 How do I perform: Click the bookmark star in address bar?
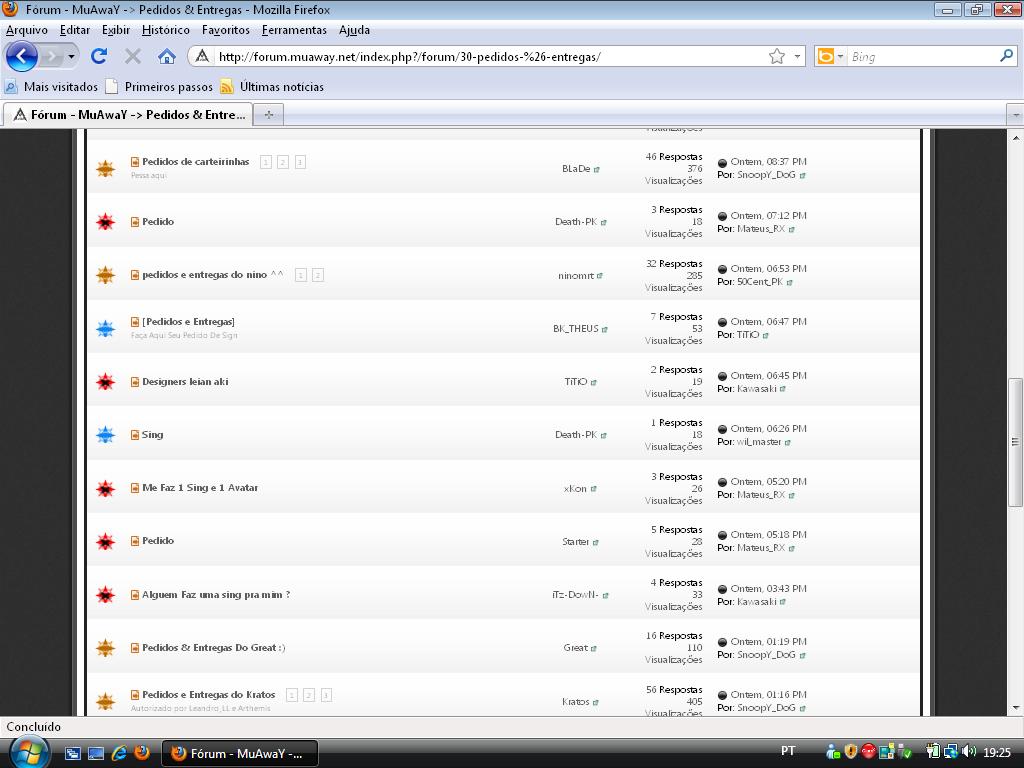(x=776, y=56)
